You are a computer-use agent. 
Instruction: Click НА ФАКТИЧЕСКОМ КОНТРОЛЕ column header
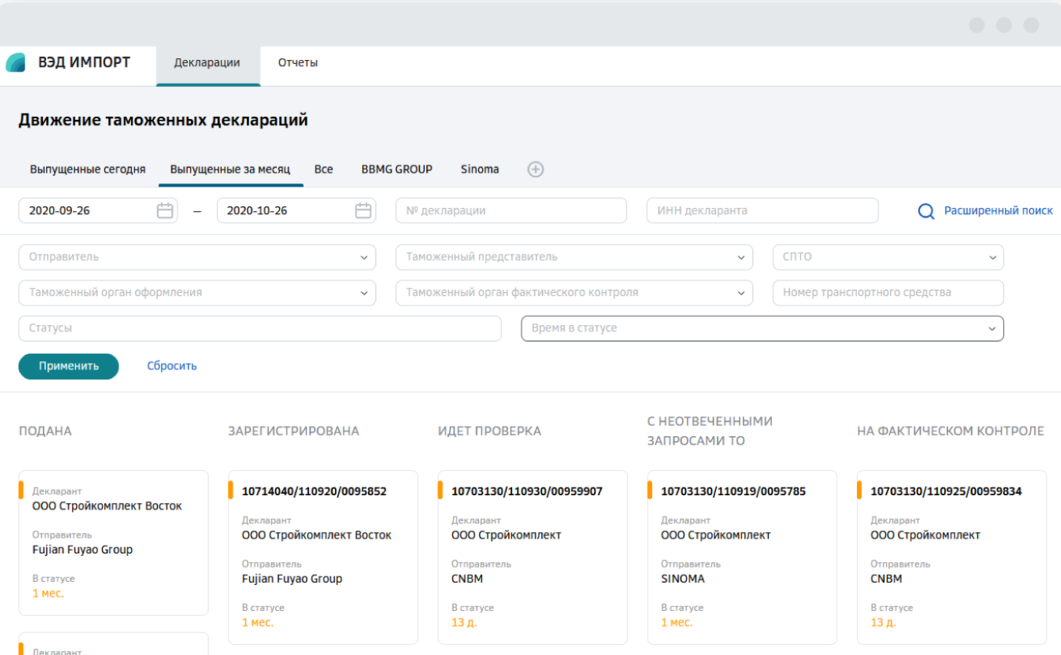point(950,431)
